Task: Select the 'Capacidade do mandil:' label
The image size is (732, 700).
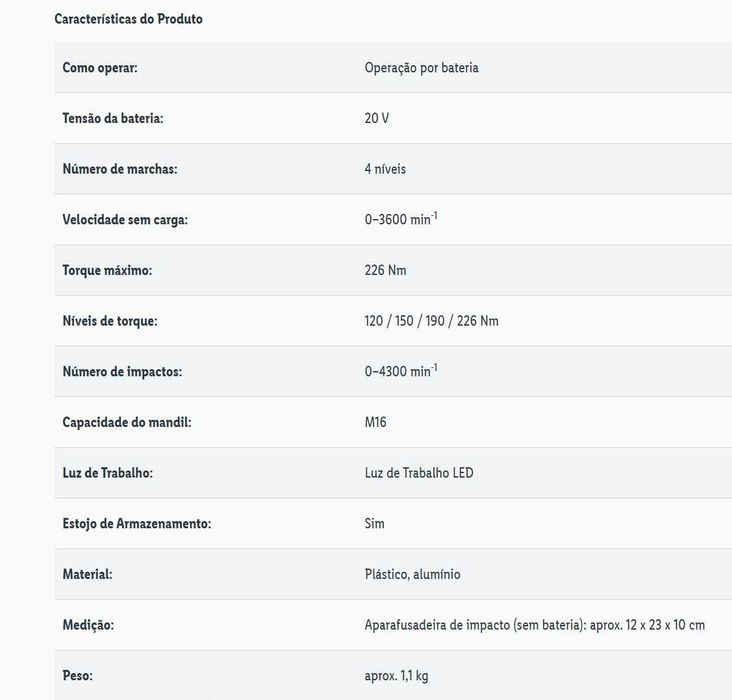Action: pos(127,422)
